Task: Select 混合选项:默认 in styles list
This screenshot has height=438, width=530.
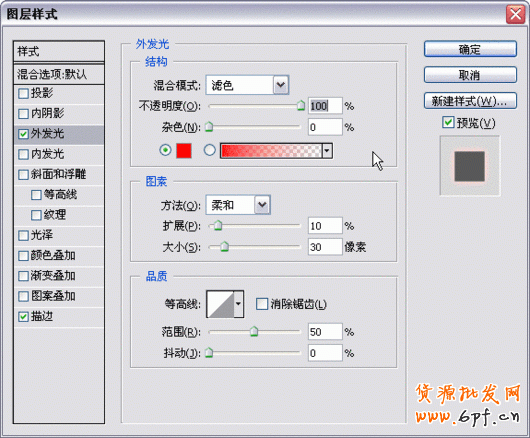Action: point(59,74)
